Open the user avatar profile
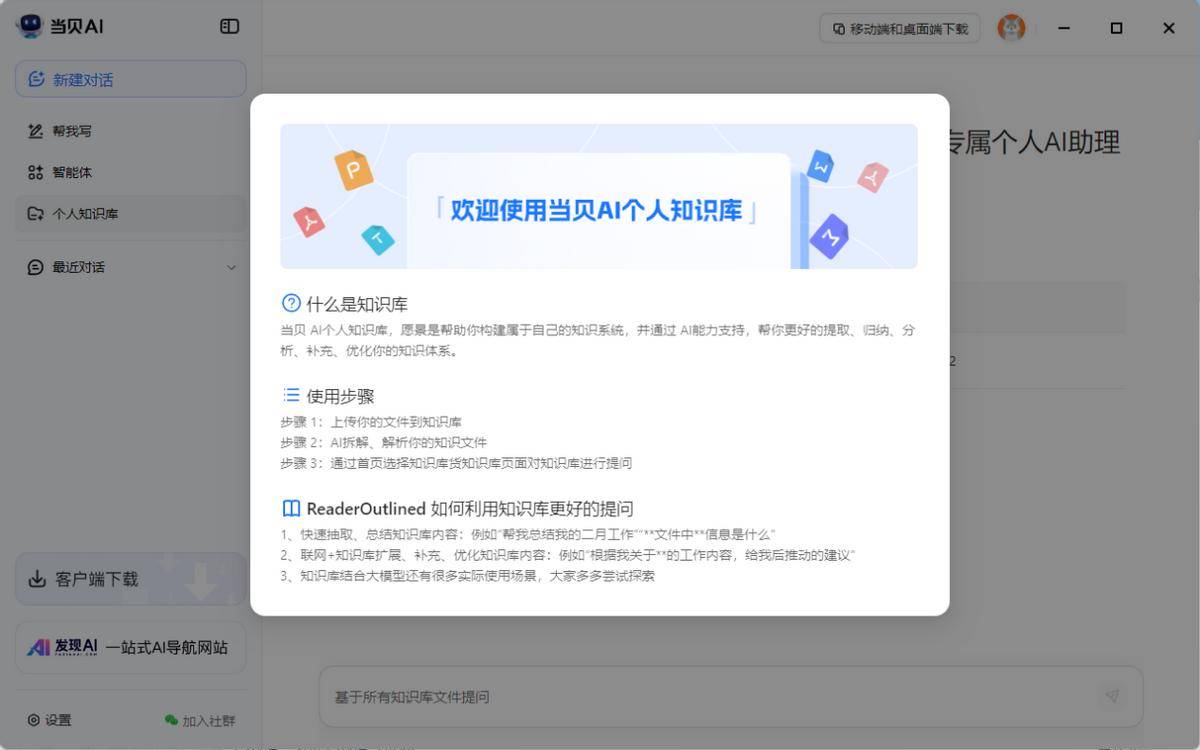This screenshot has height=750, width=1200. [x=1011, y=28]
